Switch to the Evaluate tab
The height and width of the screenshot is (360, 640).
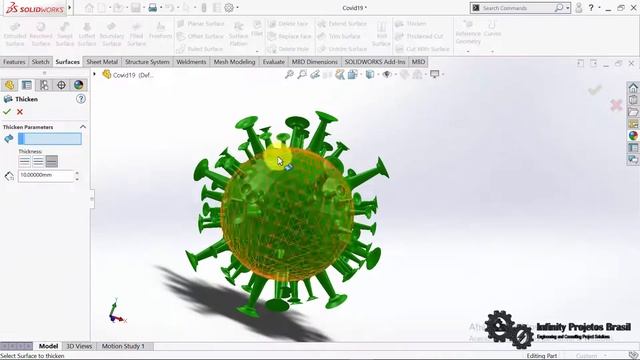click(273, 62)
